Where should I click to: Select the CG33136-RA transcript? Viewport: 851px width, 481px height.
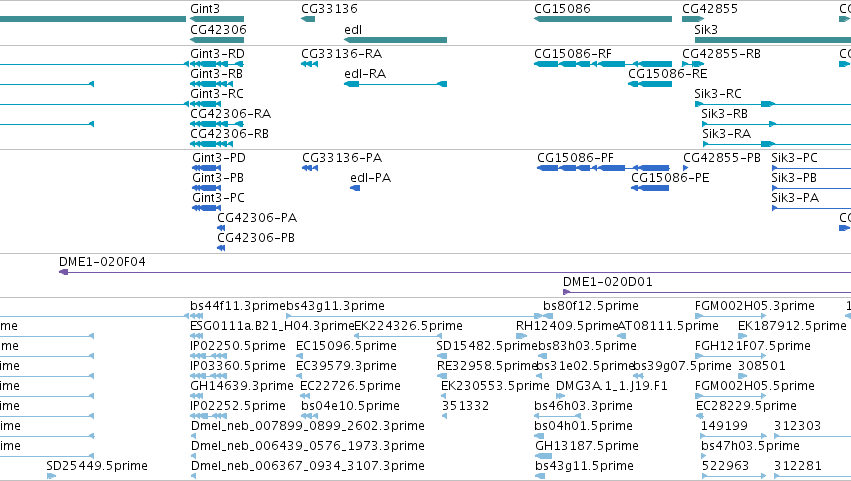pyautogui.click(x=309, y=64)
